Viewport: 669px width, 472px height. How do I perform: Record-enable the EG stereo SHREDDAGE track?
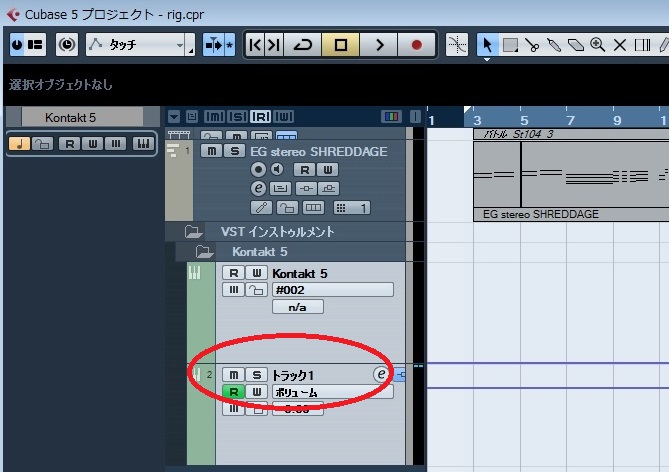(x=258, y=169)
